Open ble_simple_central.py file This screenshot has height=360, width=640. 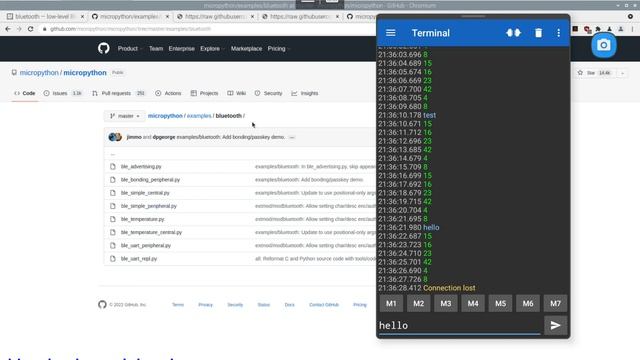145,193
